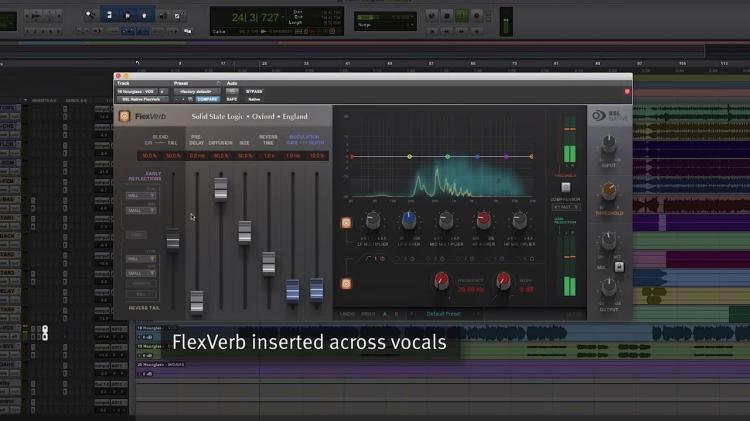Open the factory default preset menu
Image resolution: width=750 pixels, height=421 pixels.
coord(197,91)
